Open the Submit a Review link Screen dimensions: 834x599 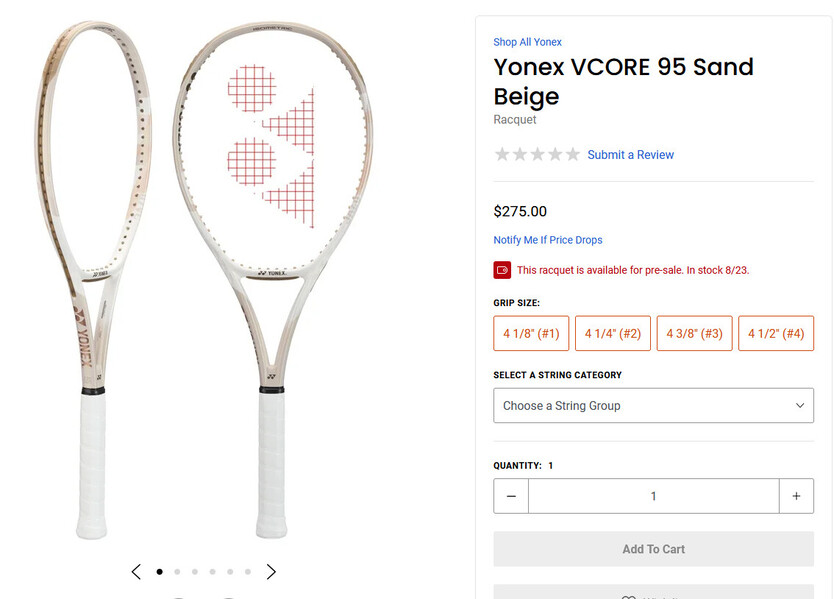point(630,155)
